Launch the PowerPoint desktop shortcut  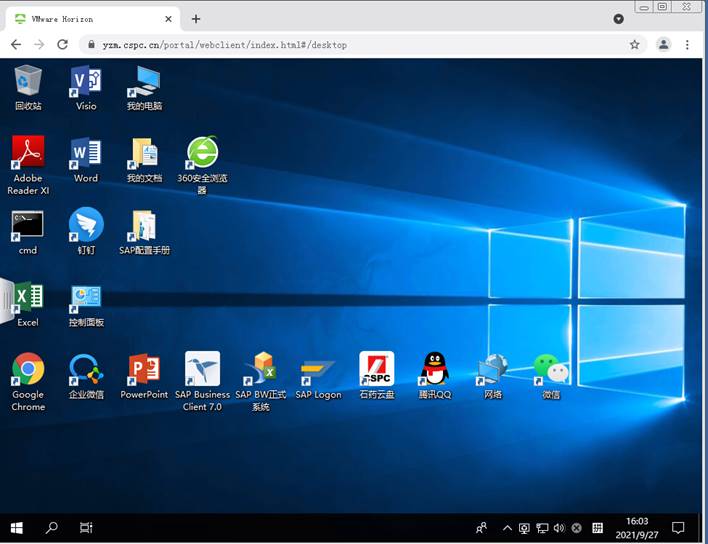144,376
